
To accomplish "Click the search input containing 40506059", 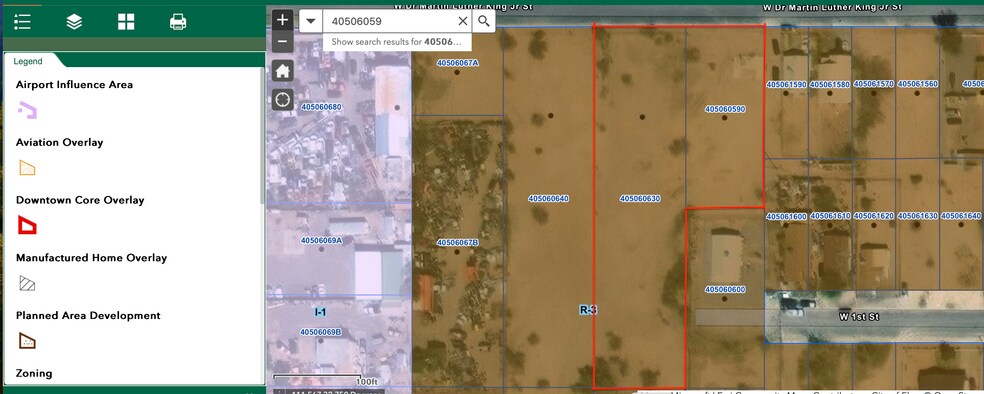I will click(x=390, y=21).
